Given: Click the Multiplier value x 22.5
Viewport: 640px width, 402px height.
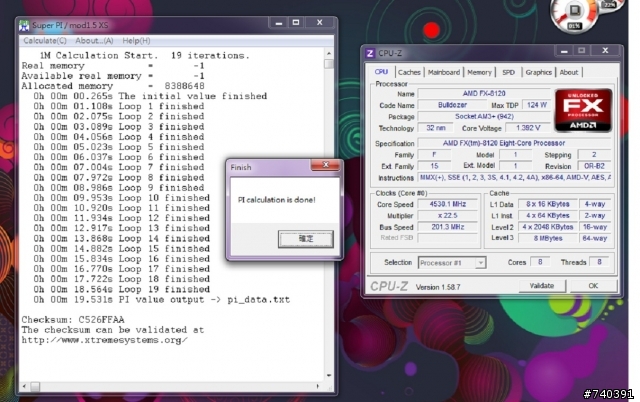Looking at the screenshot, I should 448,215.
